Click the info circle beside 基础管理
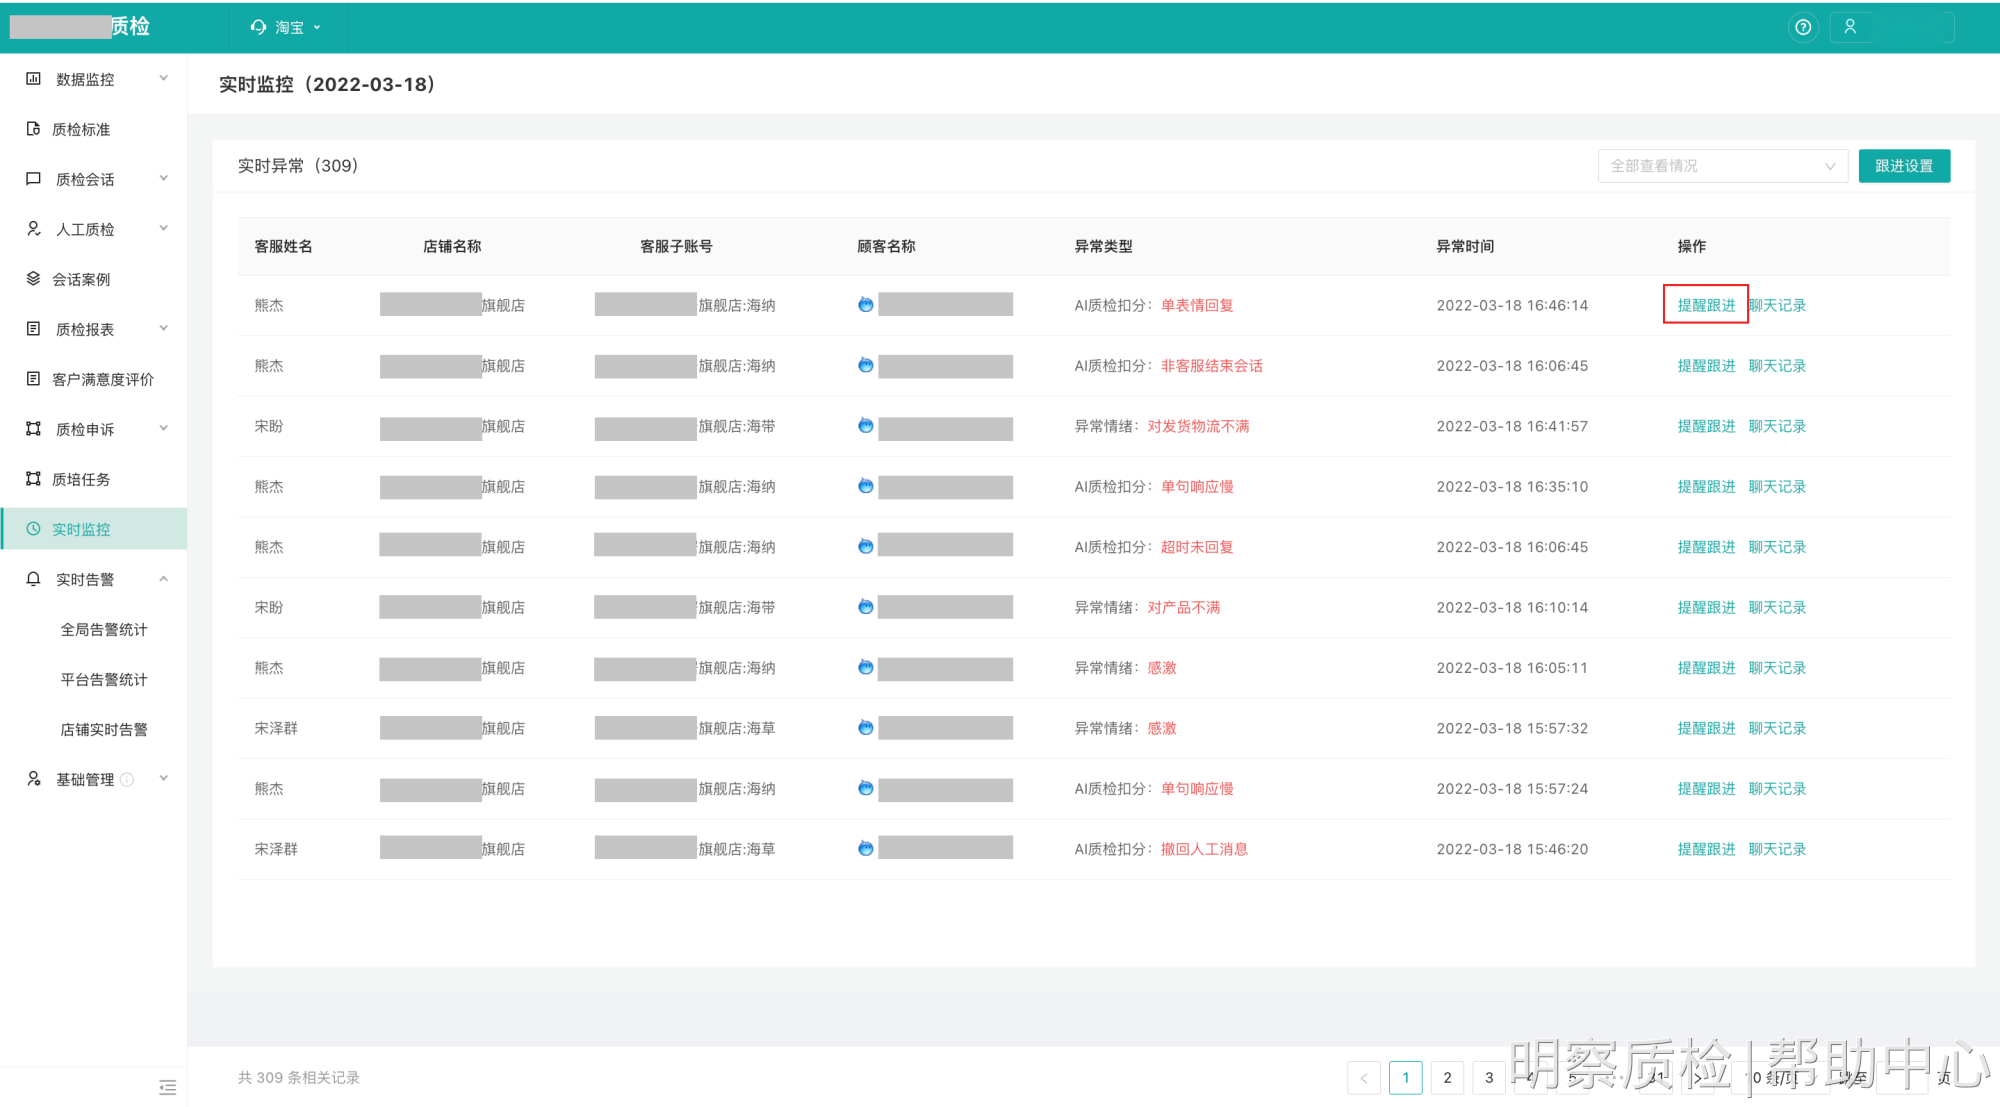The image size is (2000, 1107). [127, 779]
